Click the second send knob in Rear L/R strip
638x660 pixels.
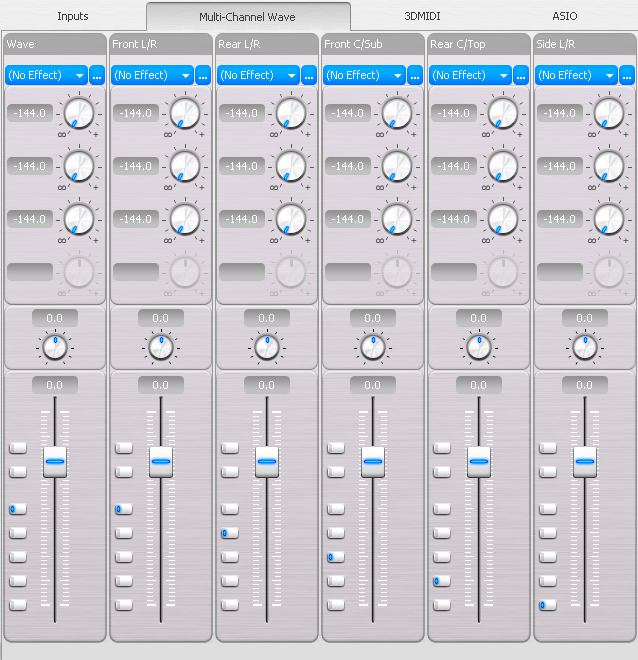point(289,166)
